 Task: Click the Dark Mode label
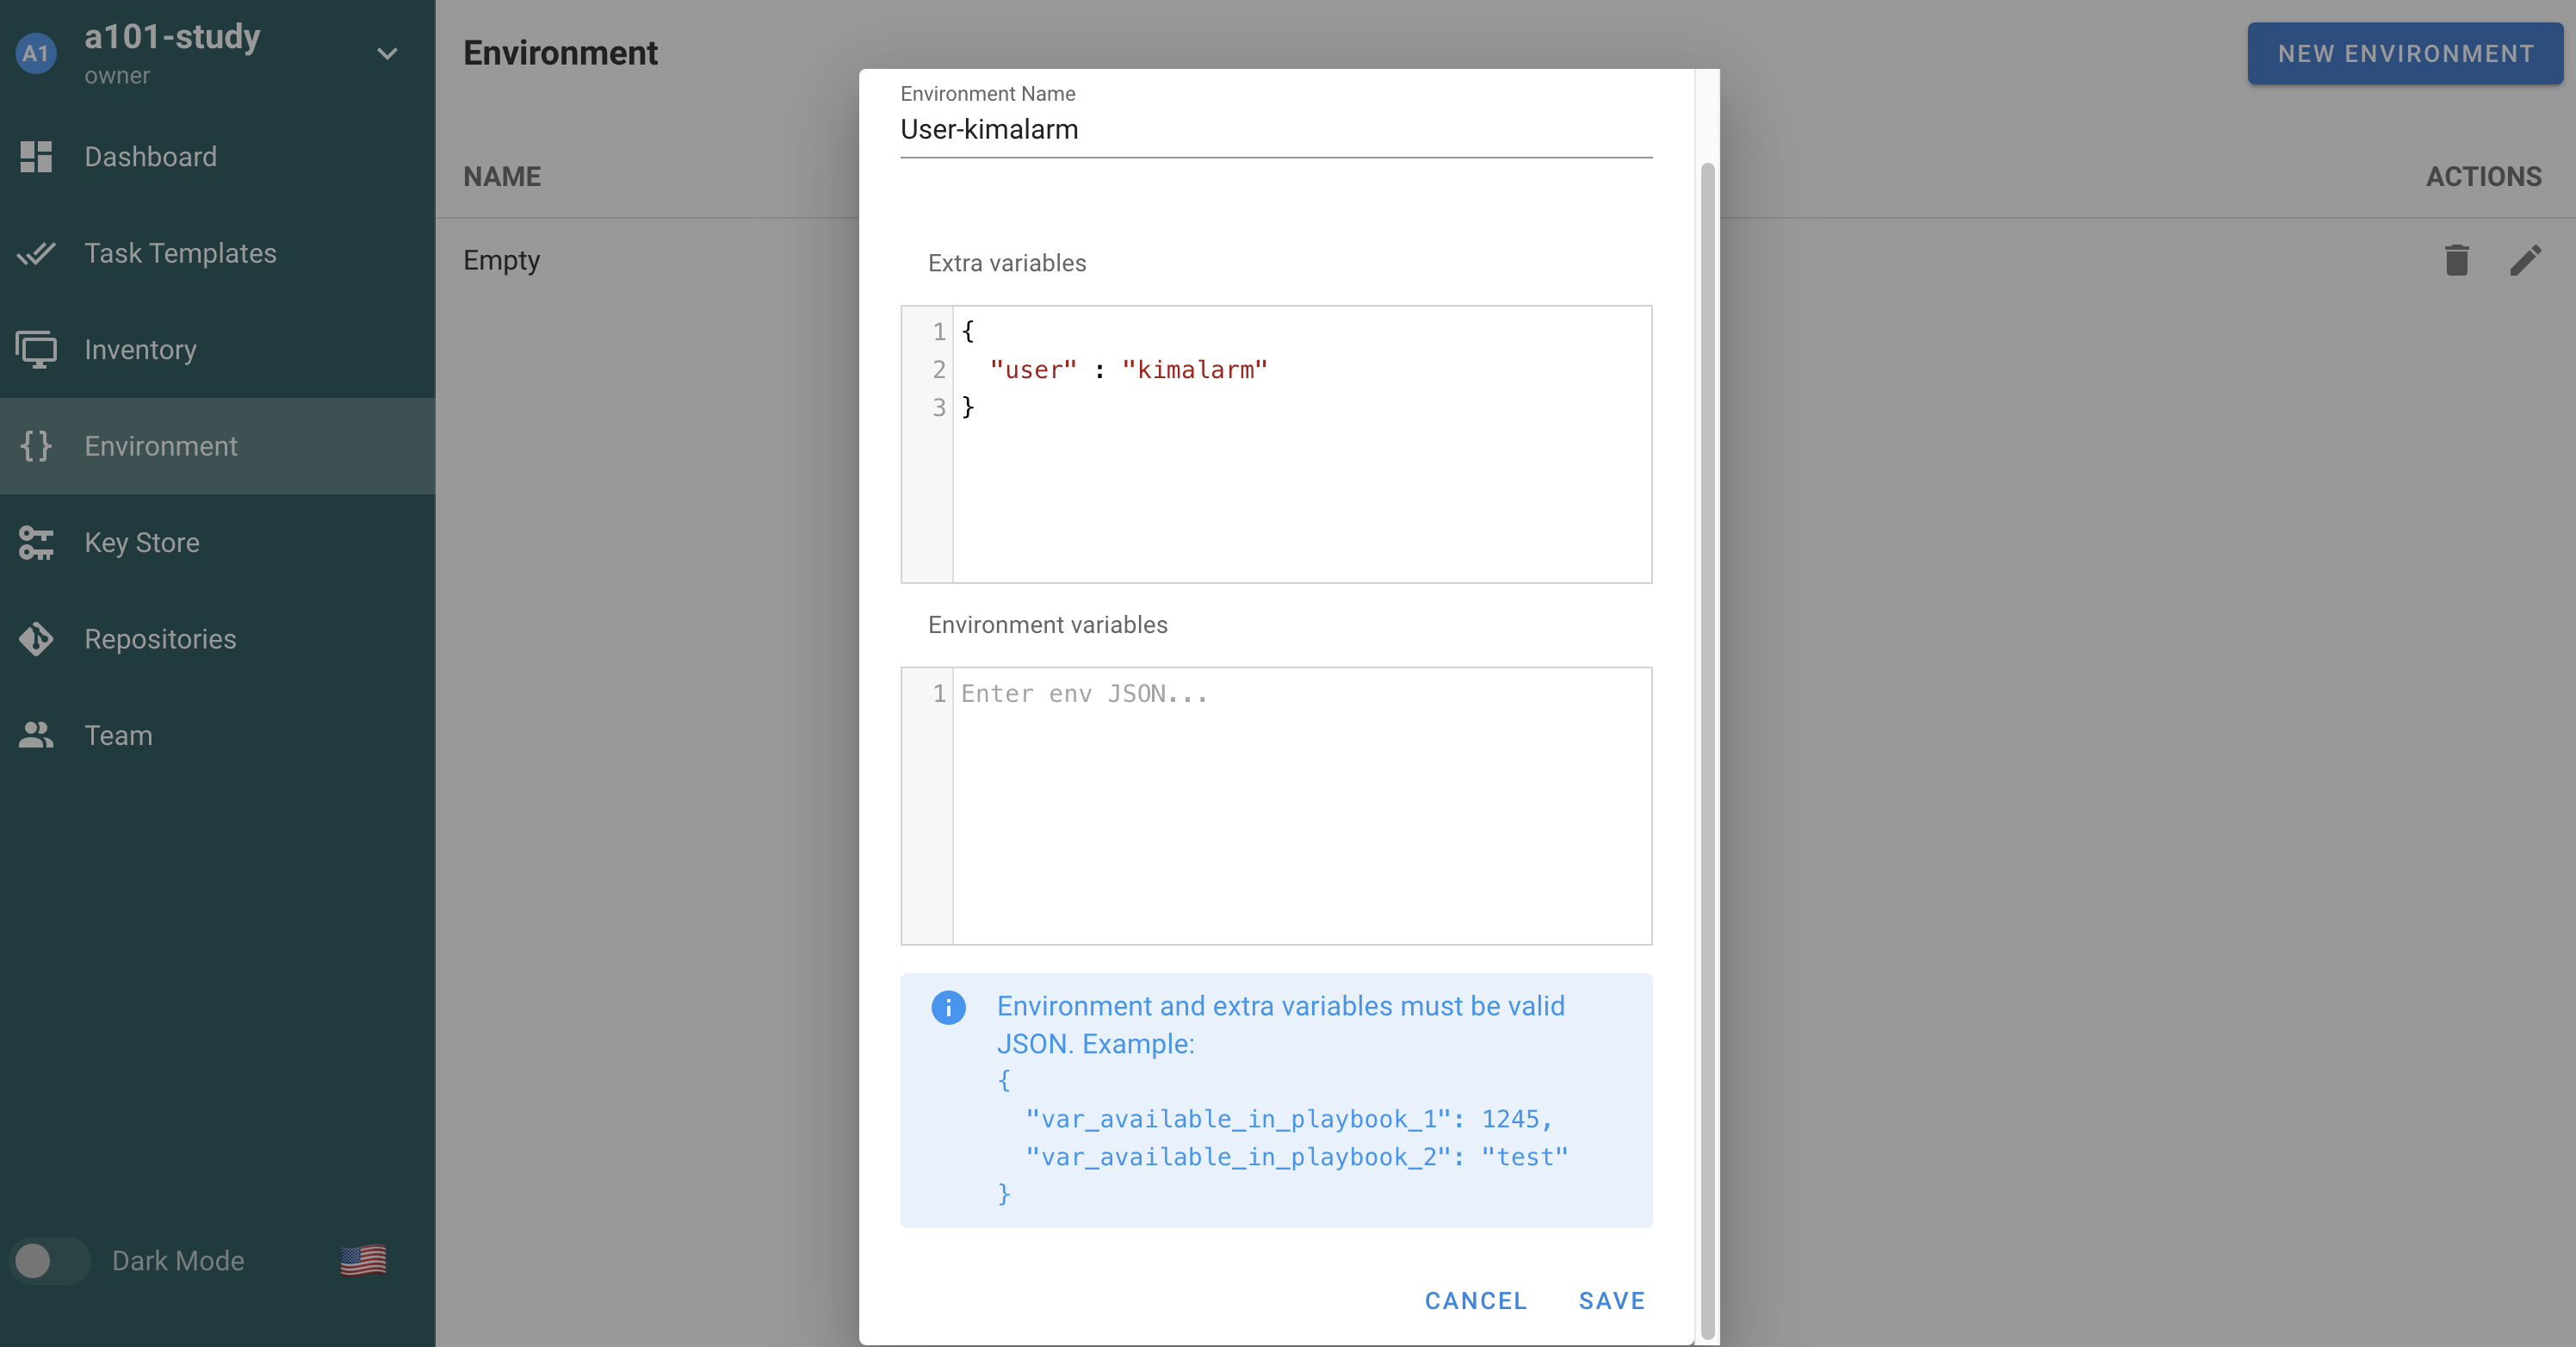pyautogui.click(x=178, y=1261)
